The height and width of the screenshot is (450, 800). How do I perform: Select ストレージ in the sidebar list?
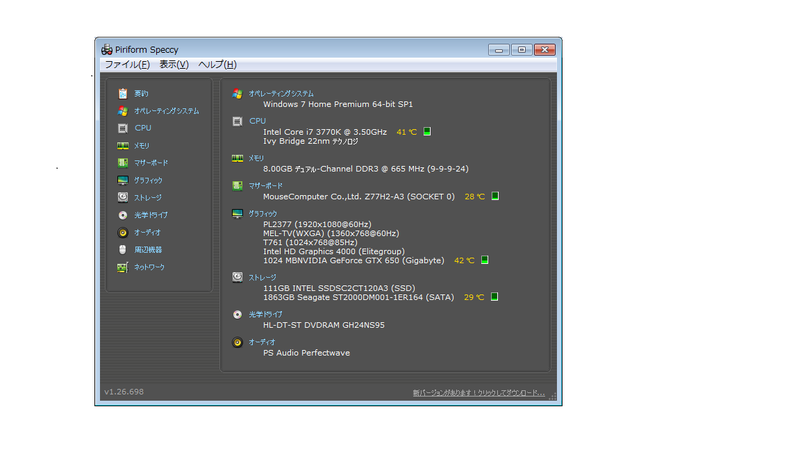pos(148,197)
